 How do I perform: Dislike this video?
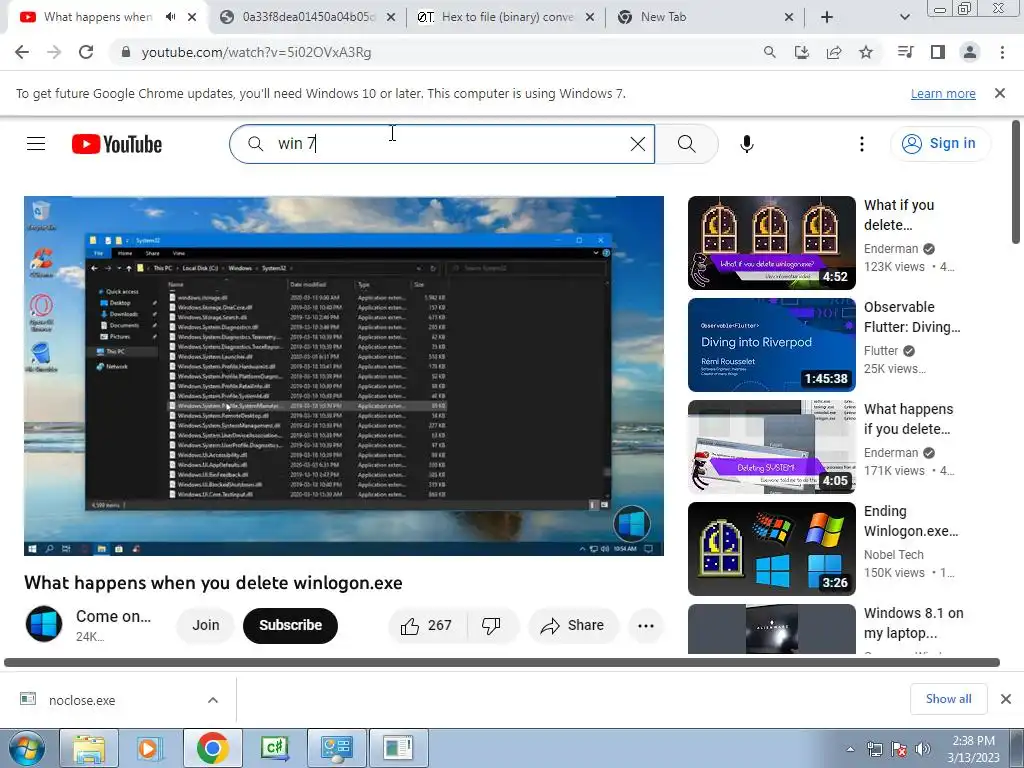tap(491, 626)
